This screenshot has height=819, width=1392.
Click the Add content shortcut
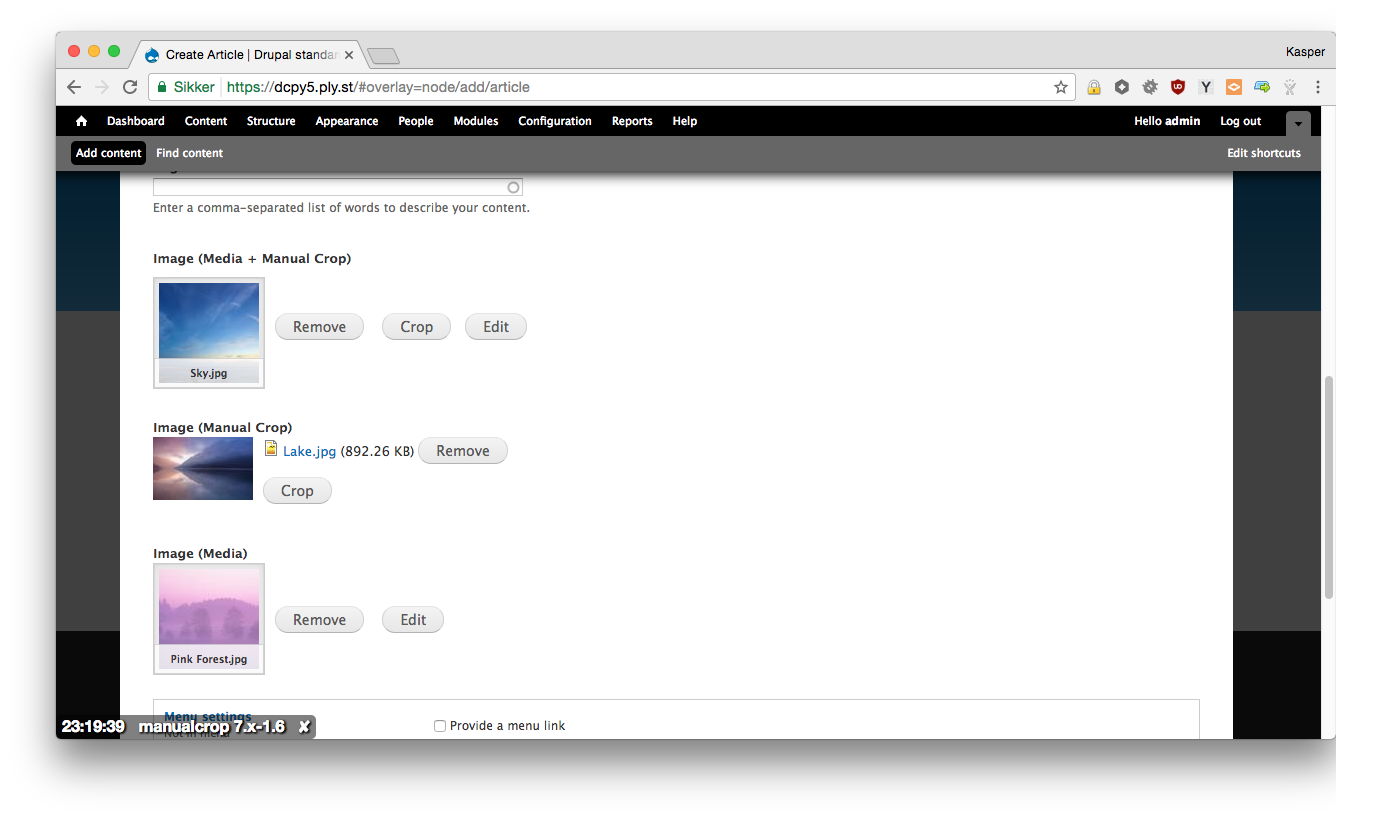click(x=109, y=153)
